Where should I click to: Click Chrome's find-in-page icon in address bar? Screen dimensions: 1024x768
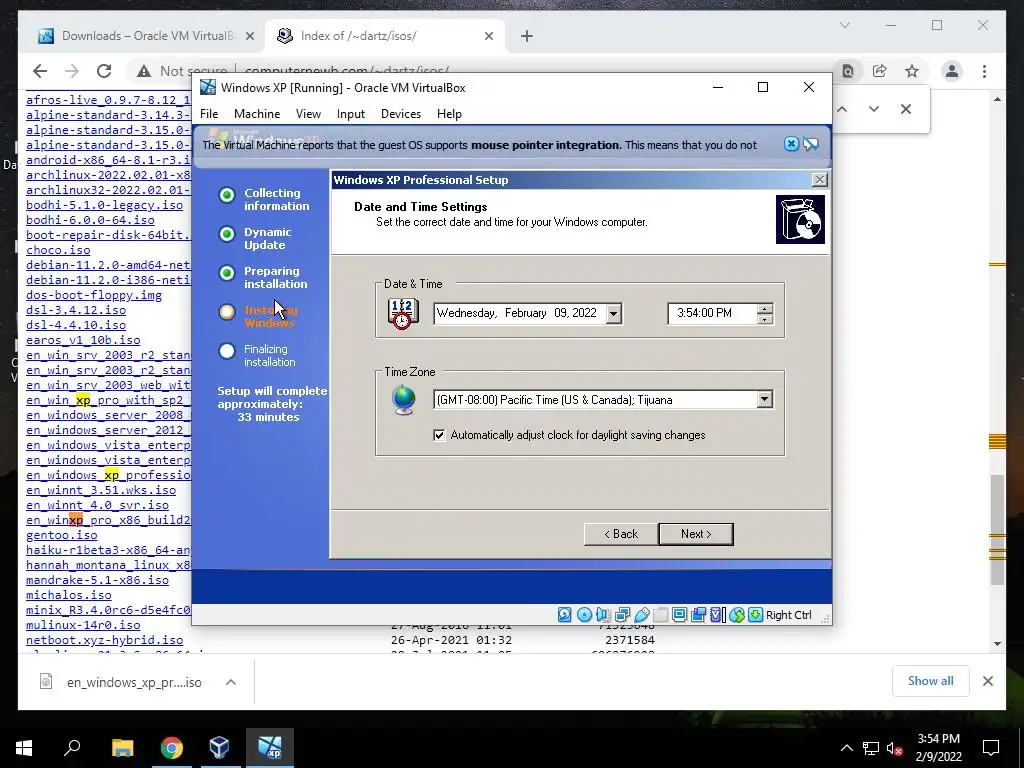coord(848,71)
